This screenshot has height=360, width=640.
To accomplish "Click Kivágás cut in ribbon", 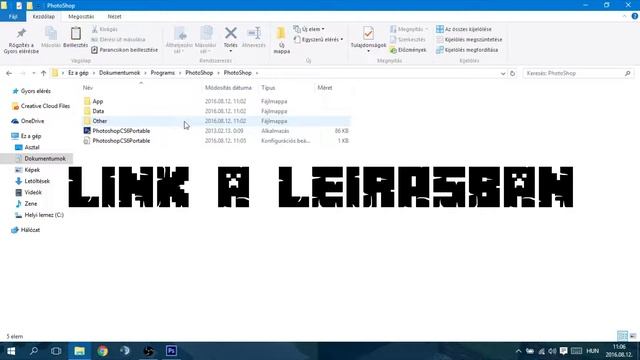I will coord(104,29).
